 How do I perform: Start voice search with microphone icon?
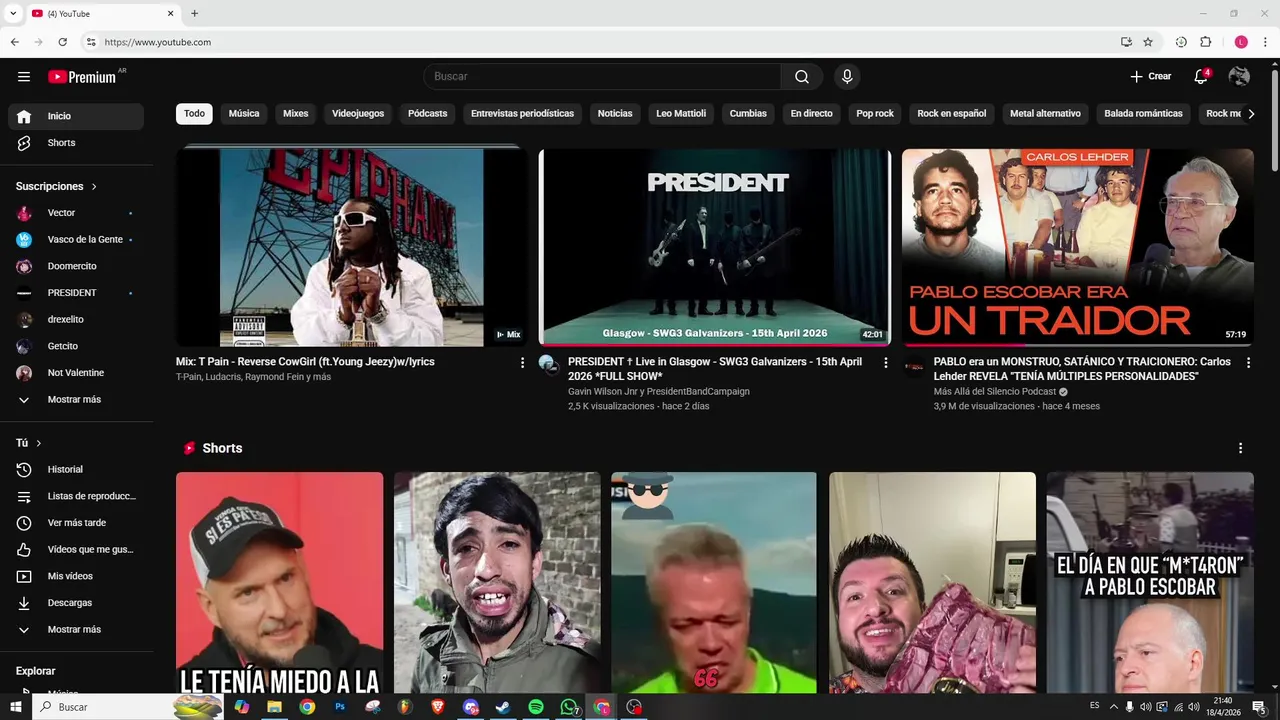[x=847, y=77]
